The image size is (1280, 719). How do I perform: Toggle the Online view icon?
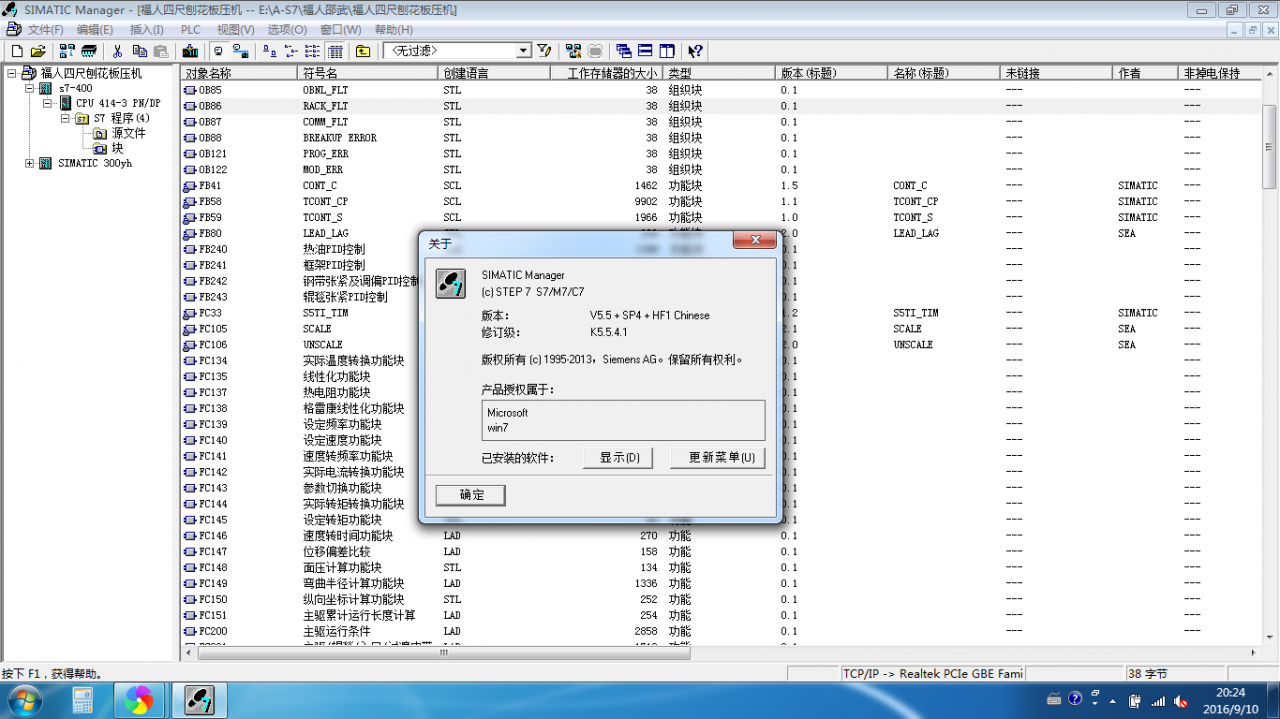[241, 50]
